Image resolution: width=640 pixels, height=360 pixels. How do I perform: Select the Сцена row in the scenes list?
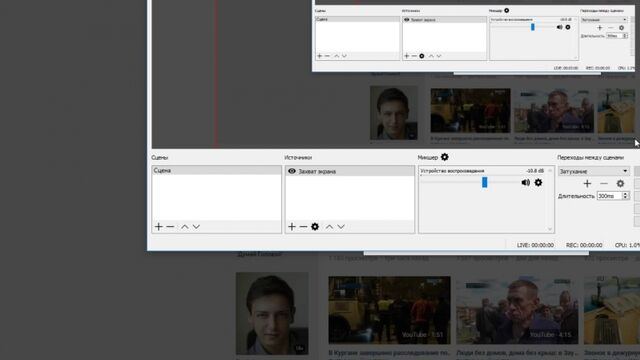click(x=216, y=171)
